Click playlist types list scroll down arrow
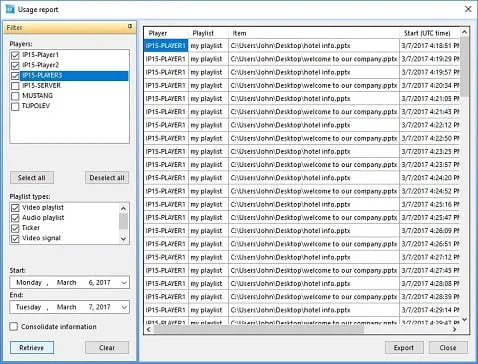The image size is (478, 364). tap(123, 239)
